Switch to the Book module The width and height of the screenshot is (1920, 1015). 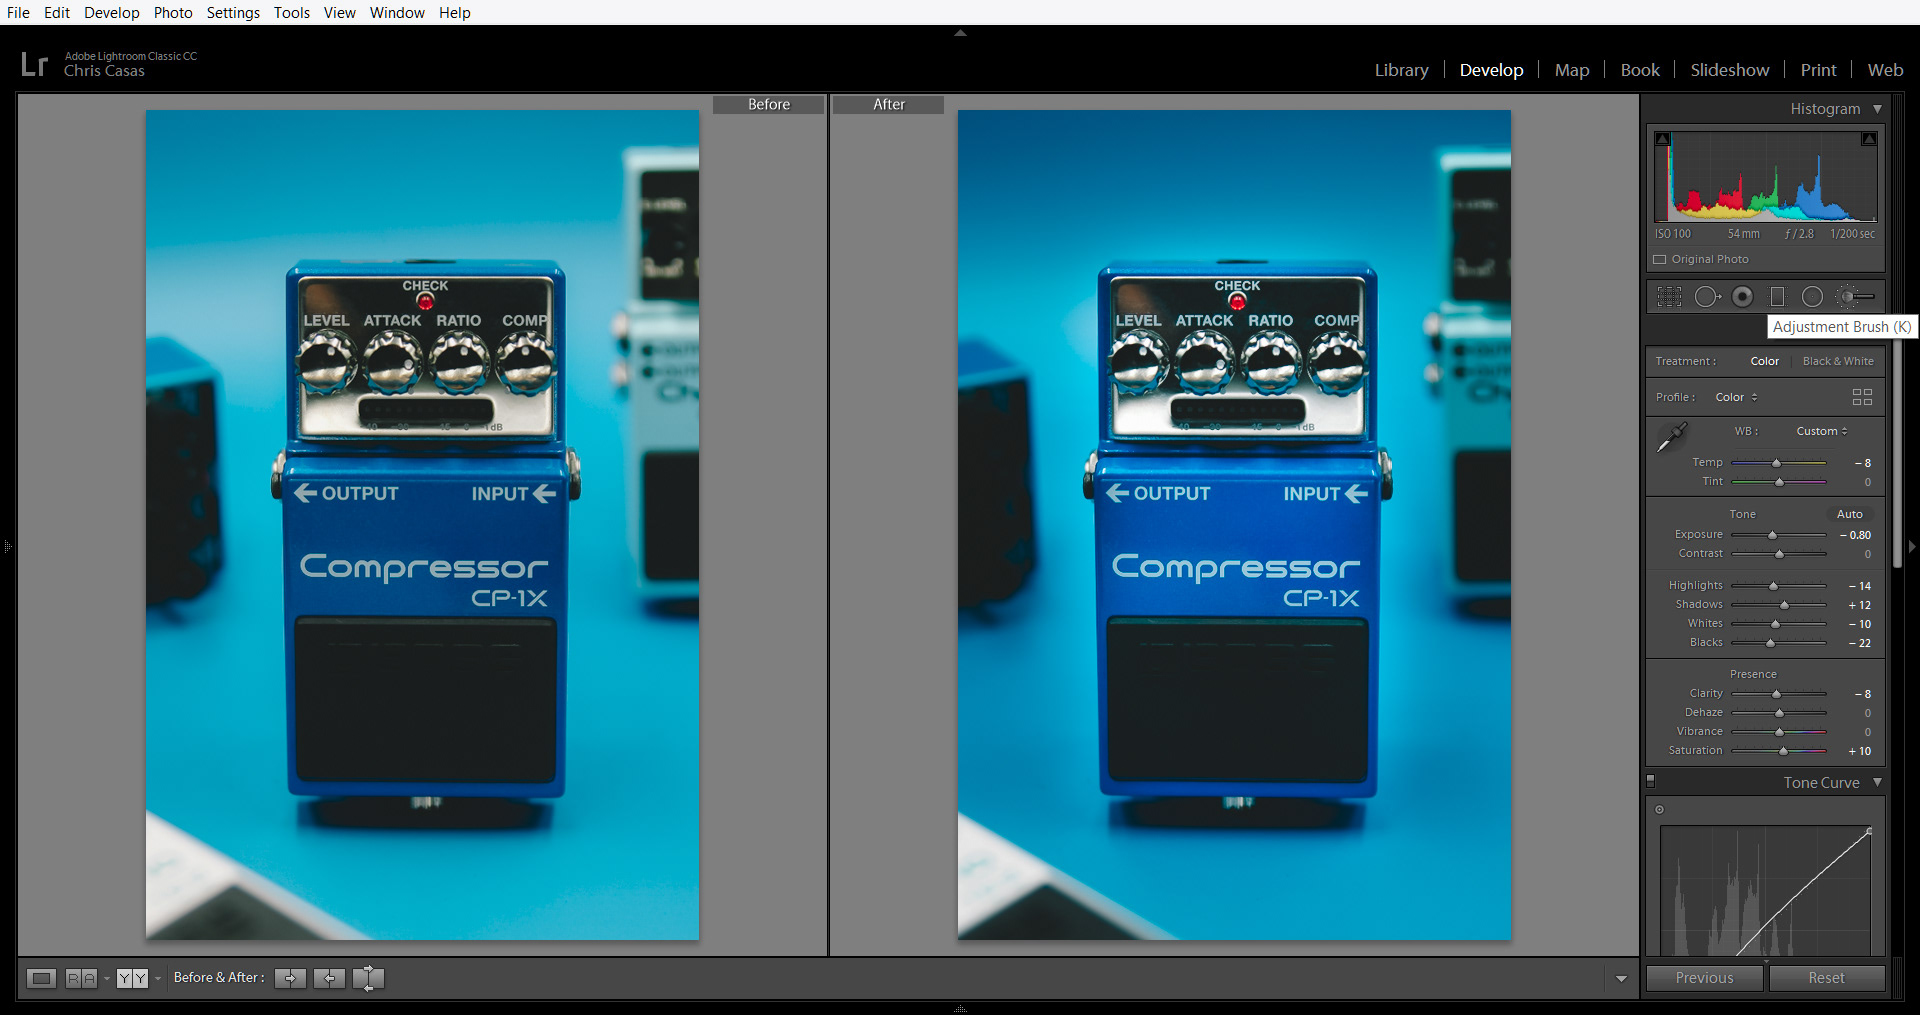(1640, 70)
